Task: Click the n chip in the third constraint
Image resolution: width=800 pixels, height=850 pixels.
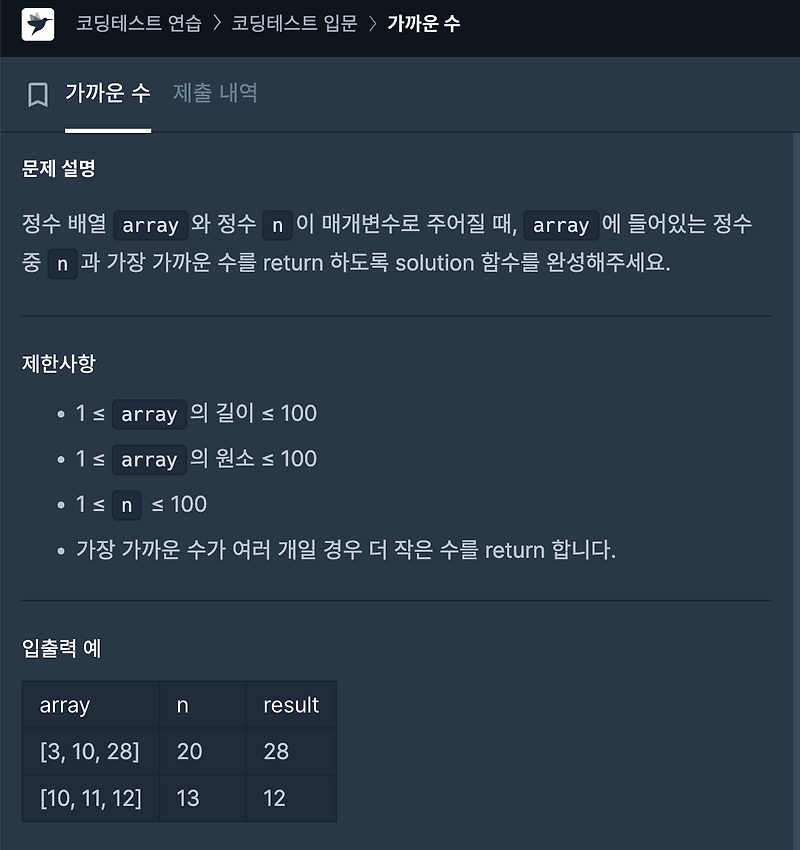Action: tap(126, 505)
